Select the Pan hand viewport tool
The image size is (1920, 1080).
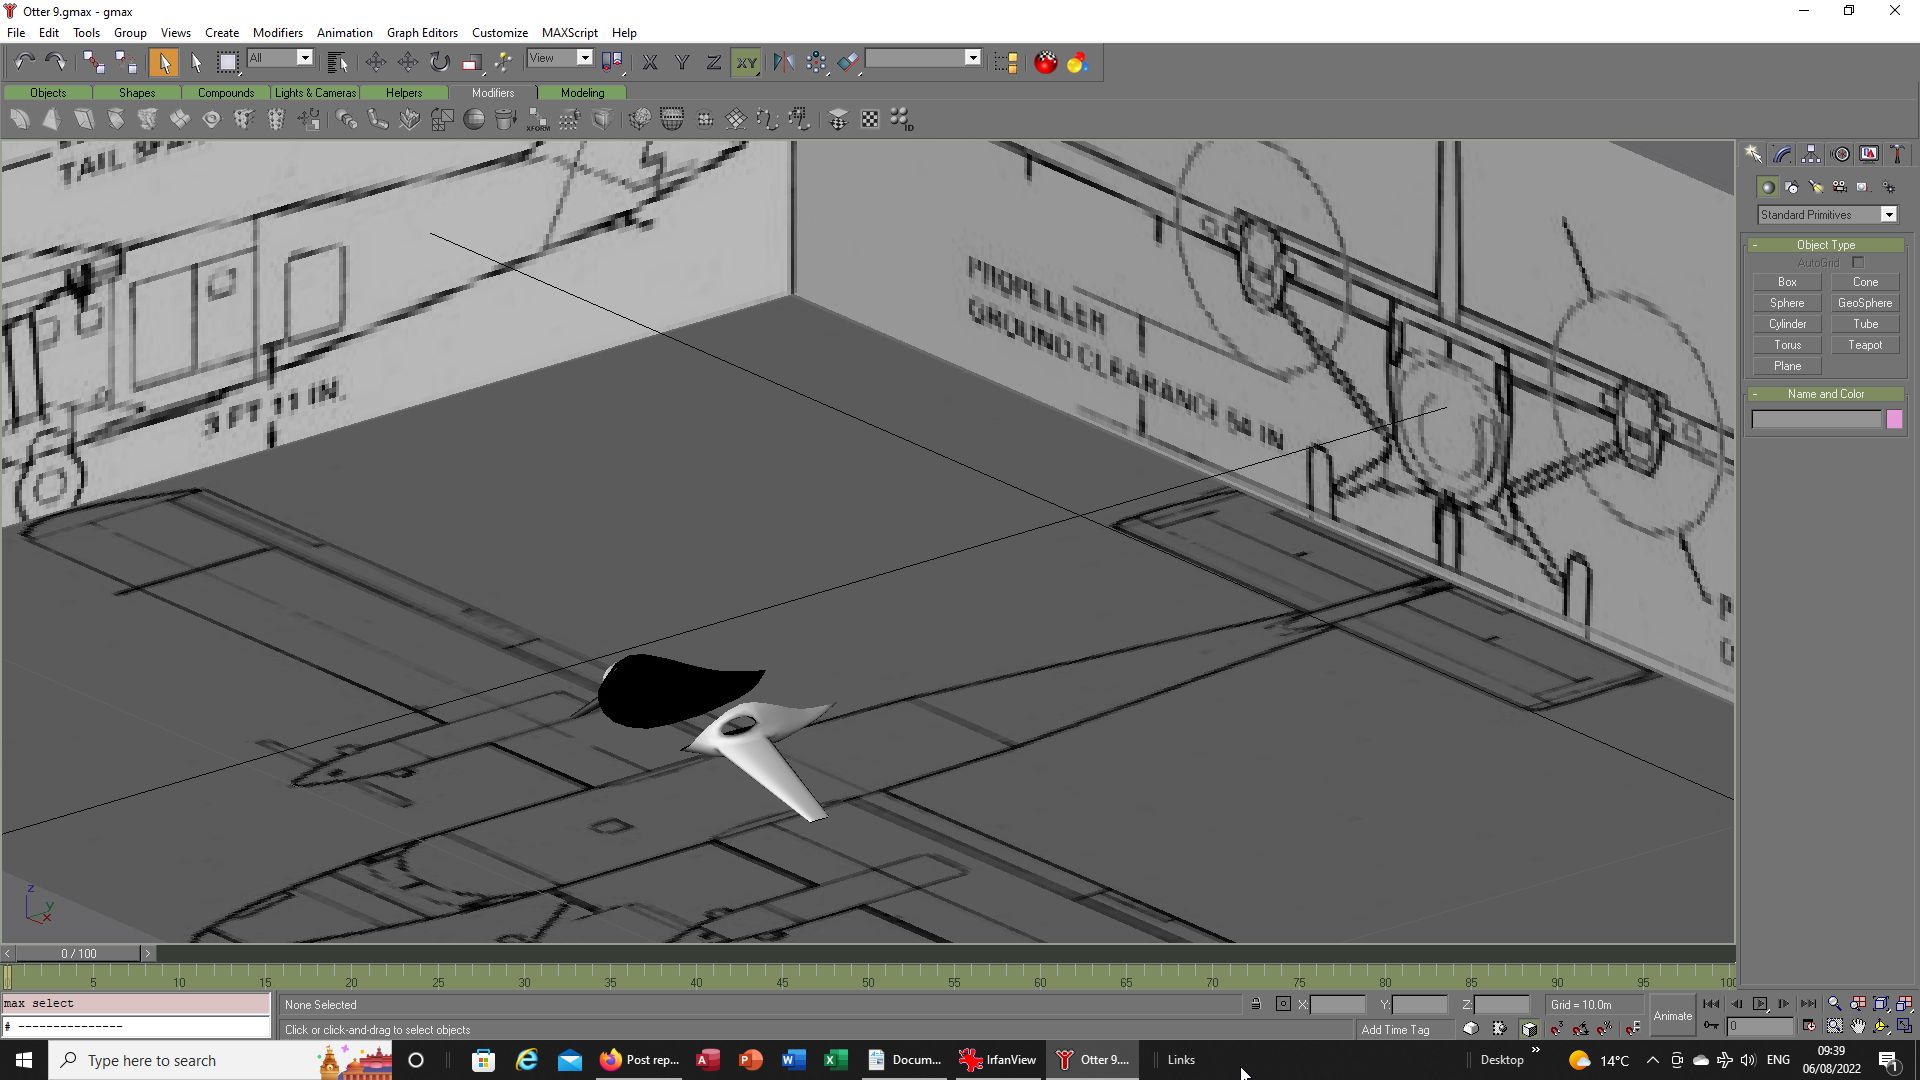1858,1027
